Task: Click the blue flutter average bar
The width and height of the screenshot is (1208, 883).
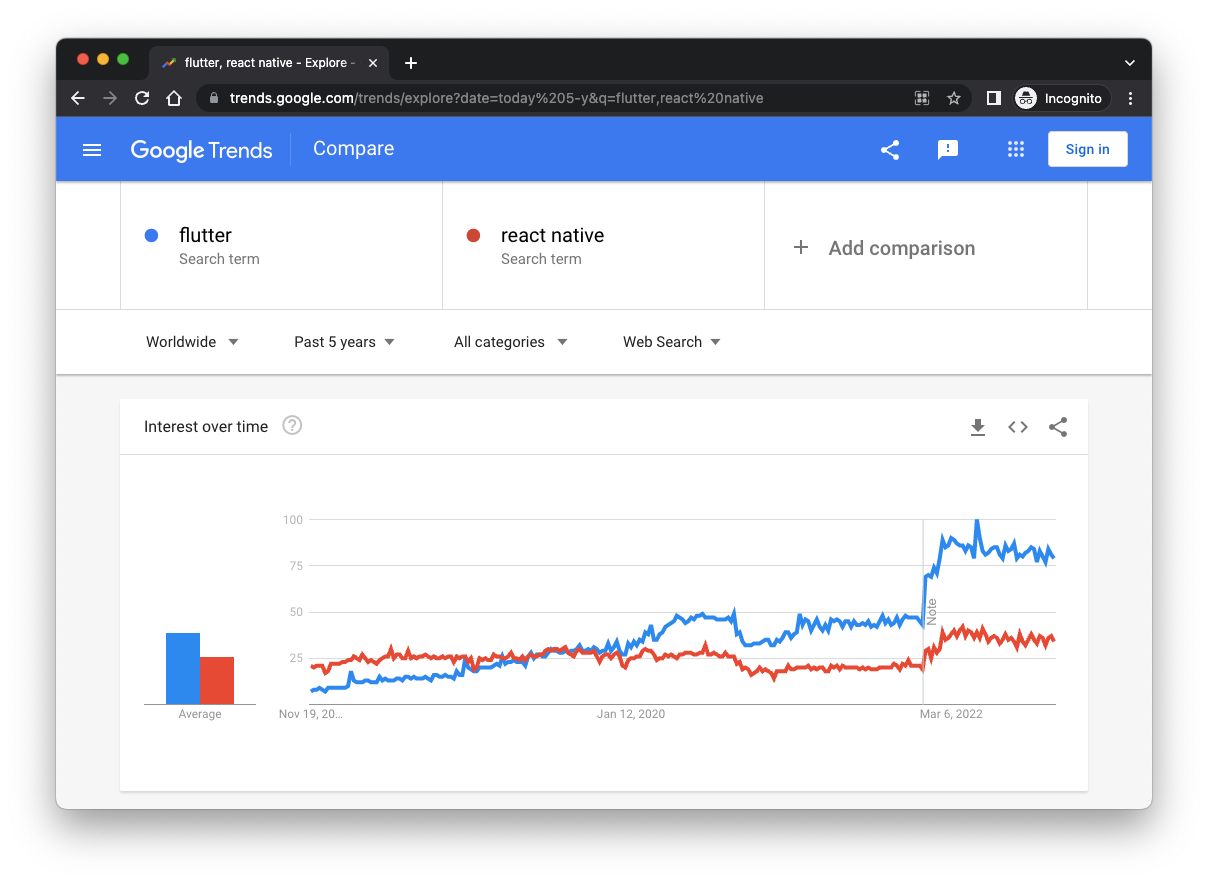Action: (183, 668)
